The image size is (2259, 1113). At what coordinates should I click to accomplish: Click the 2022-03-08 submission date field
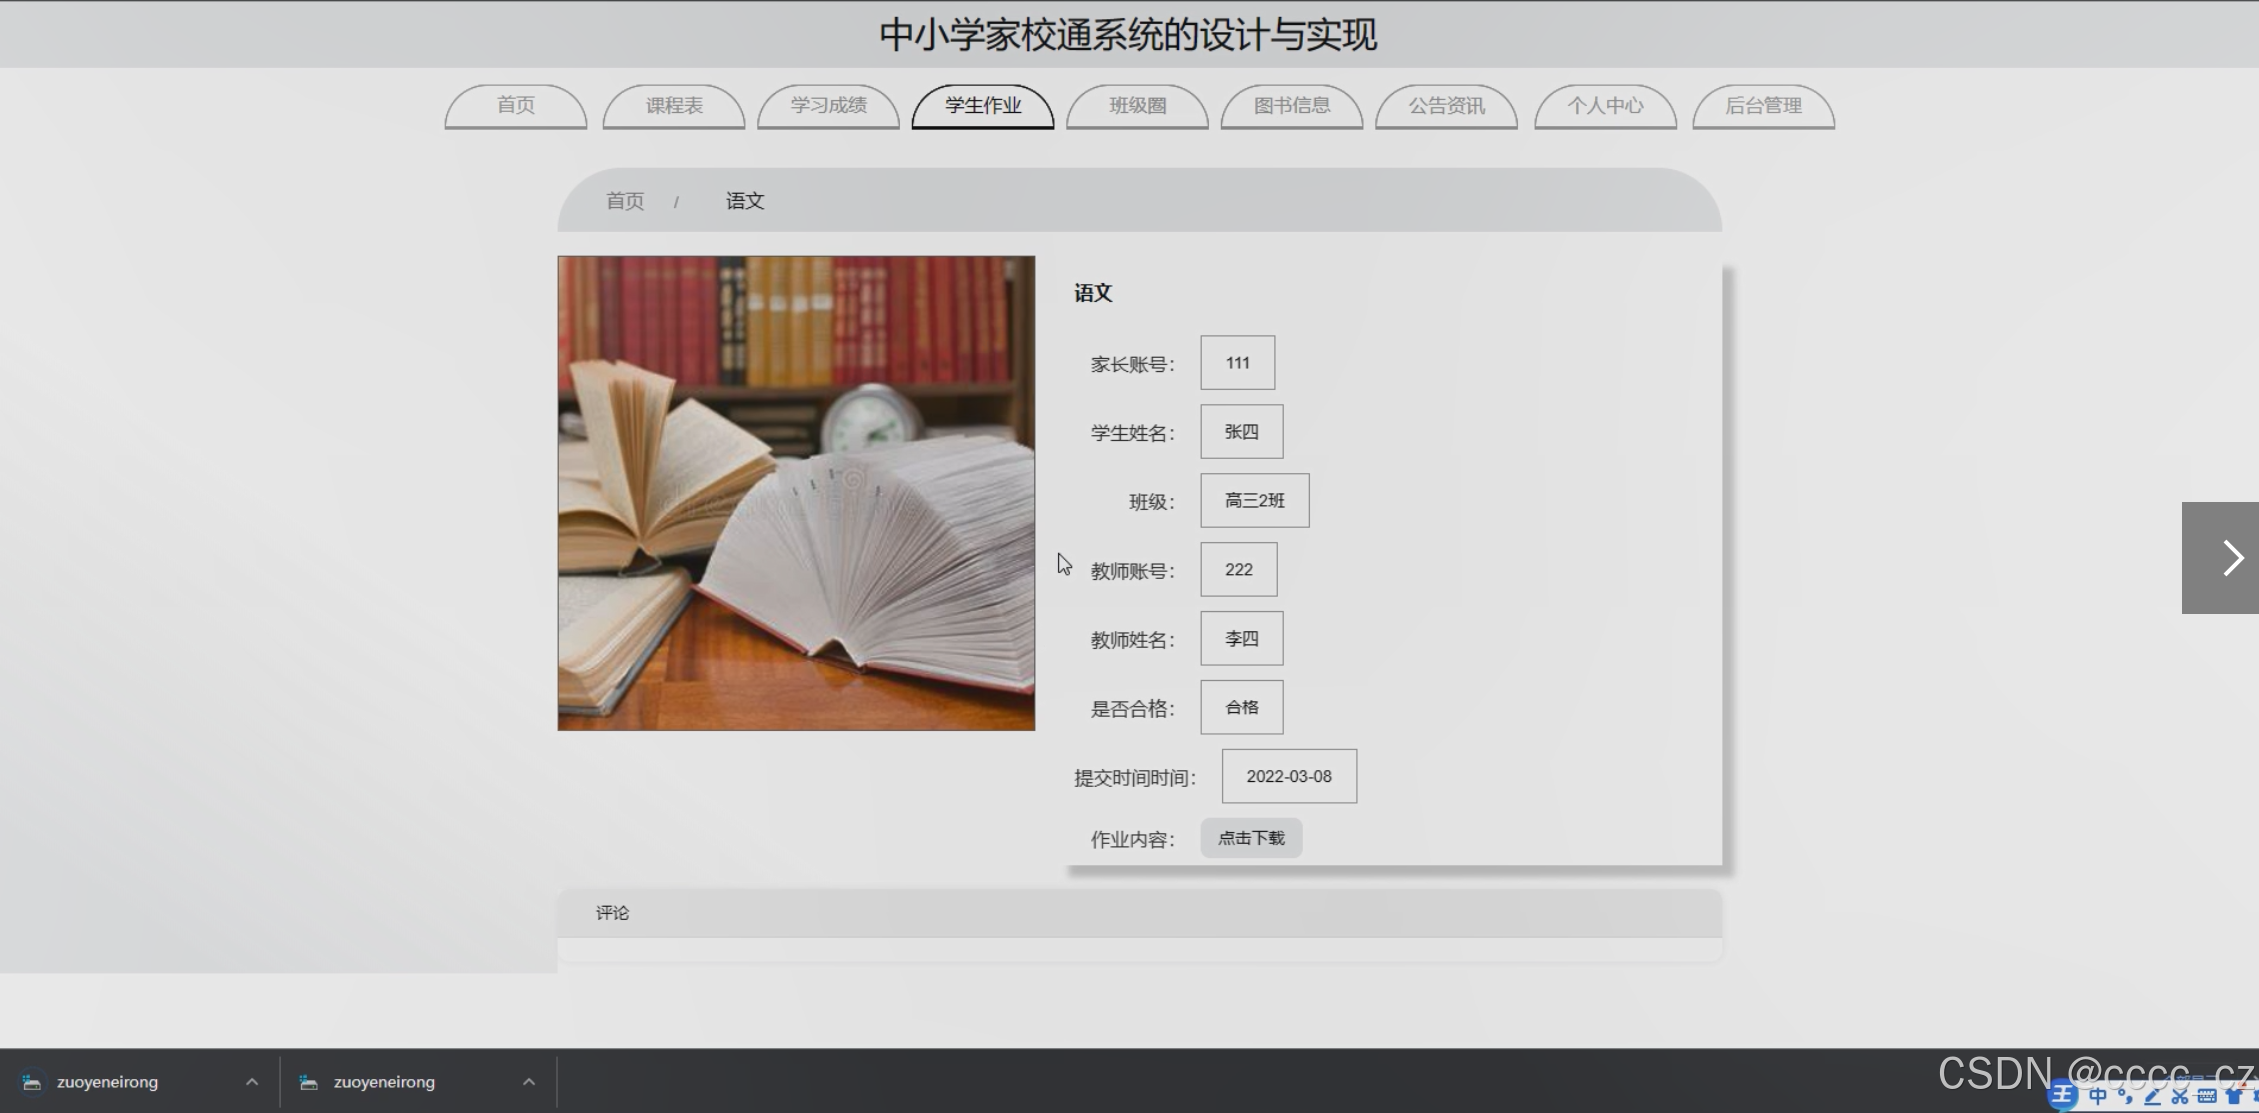[1289, 776]
